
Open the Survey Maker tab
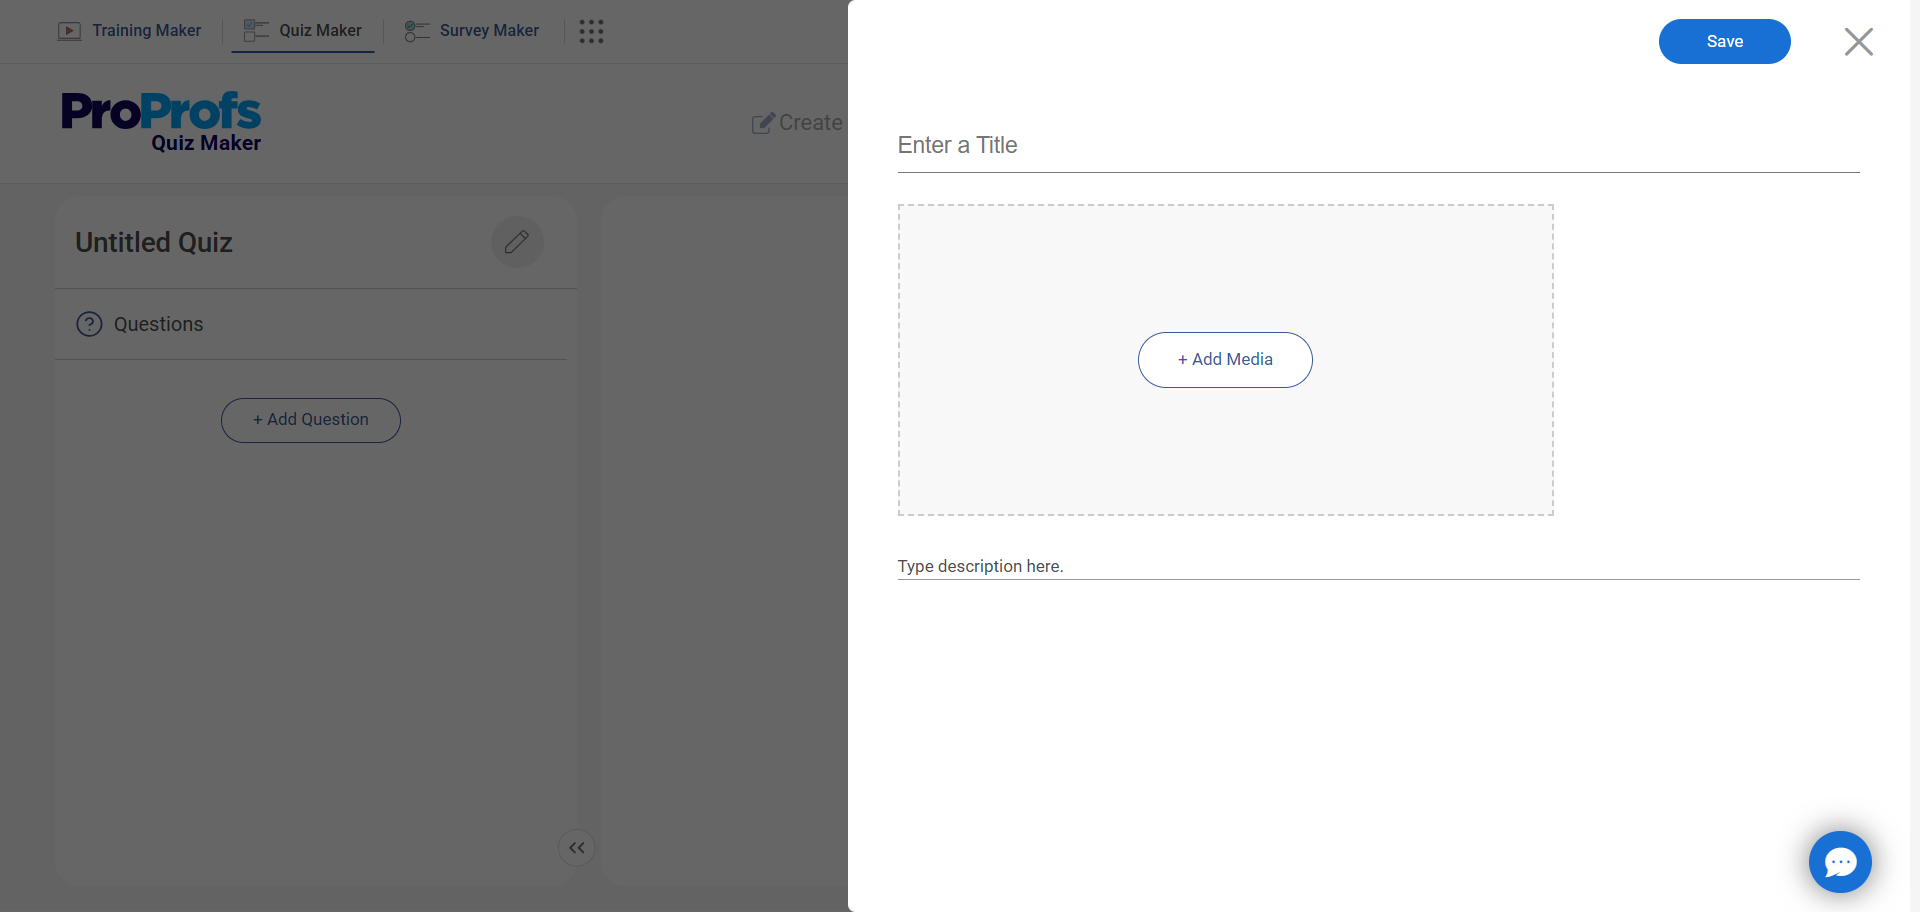[472, 31]
